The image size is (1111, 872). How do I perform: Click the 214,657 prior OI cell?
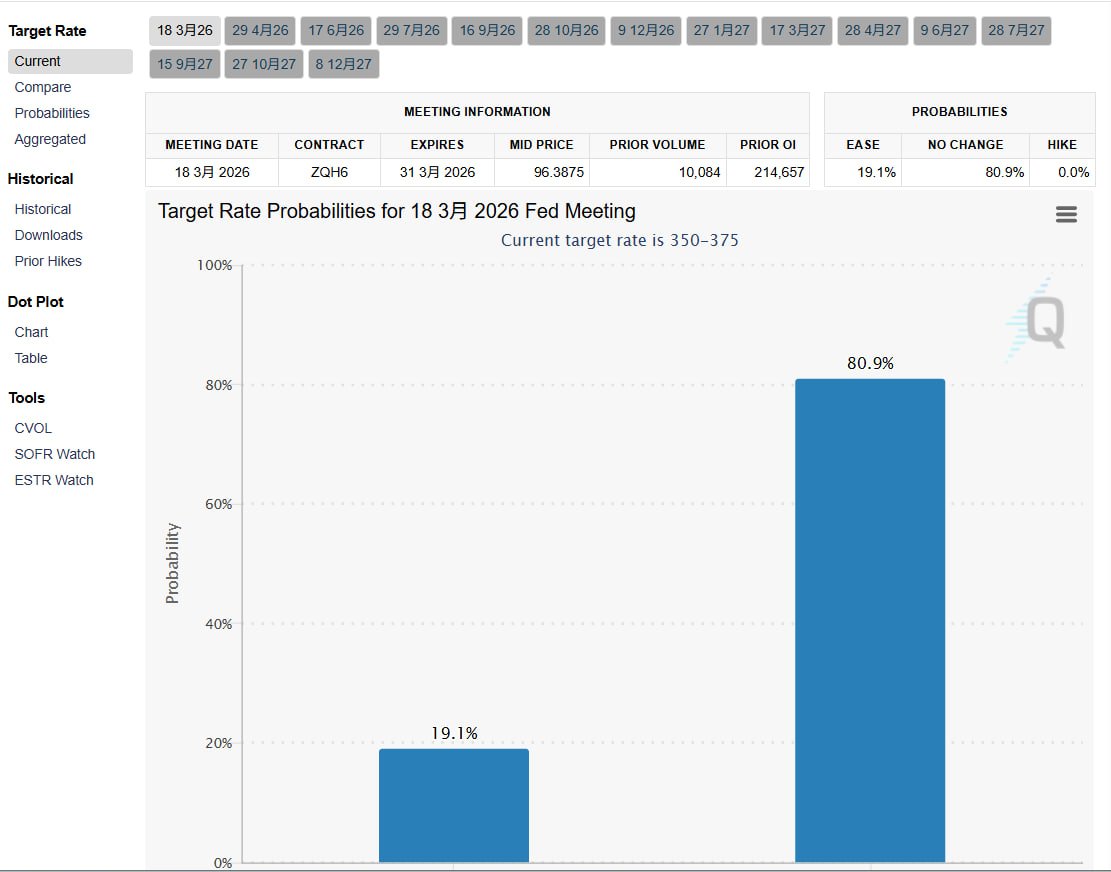tap(768, 172)
